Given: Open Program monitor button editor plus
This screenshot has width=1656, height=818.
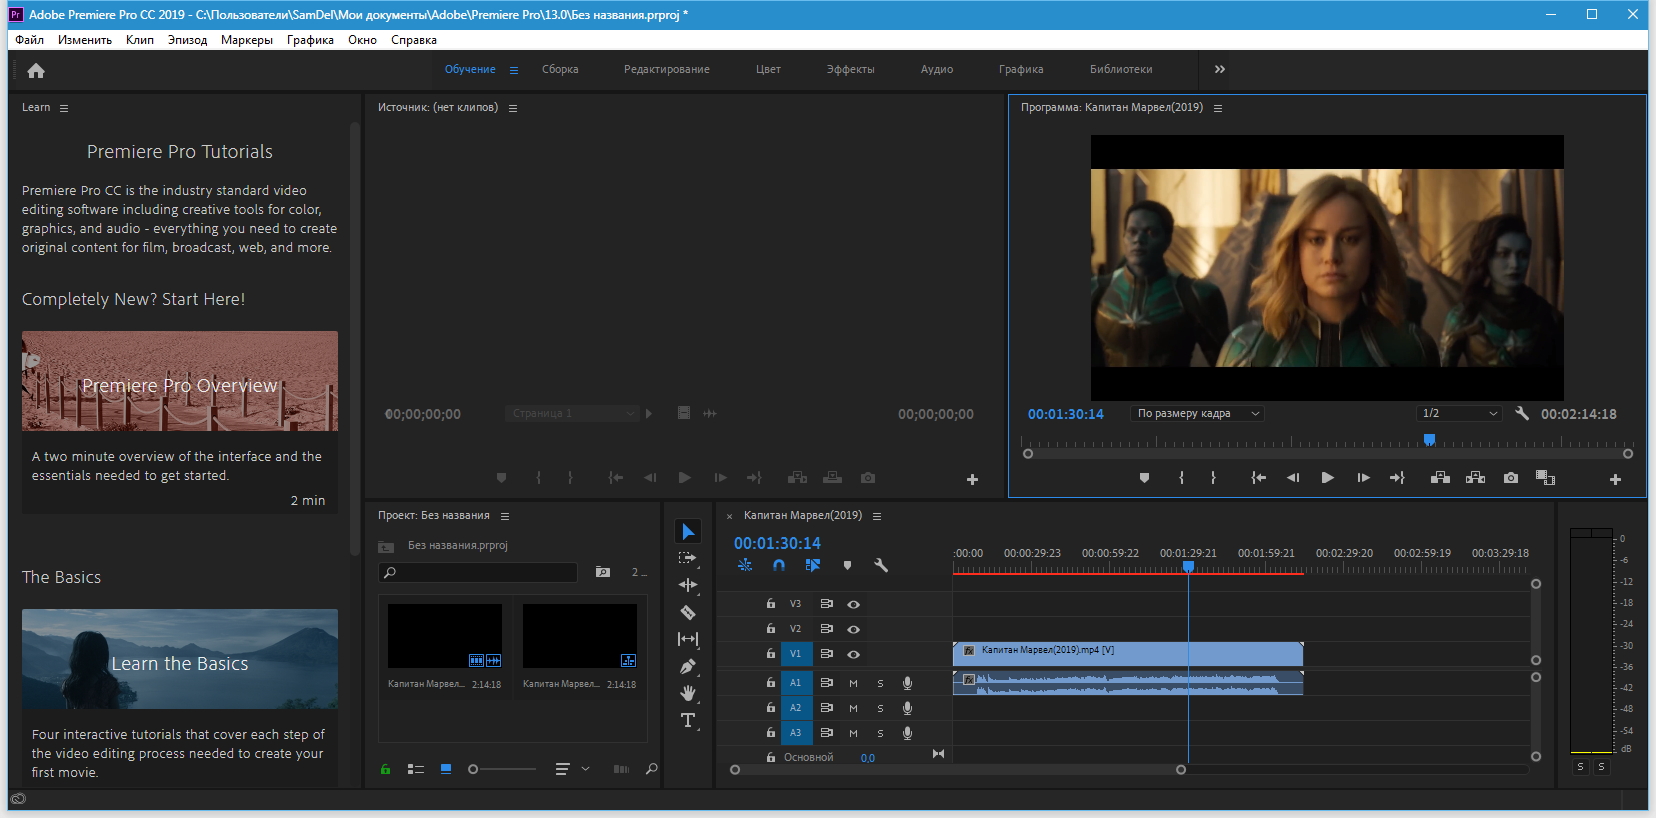Looking at the screenshot, I should (1615, 479).
